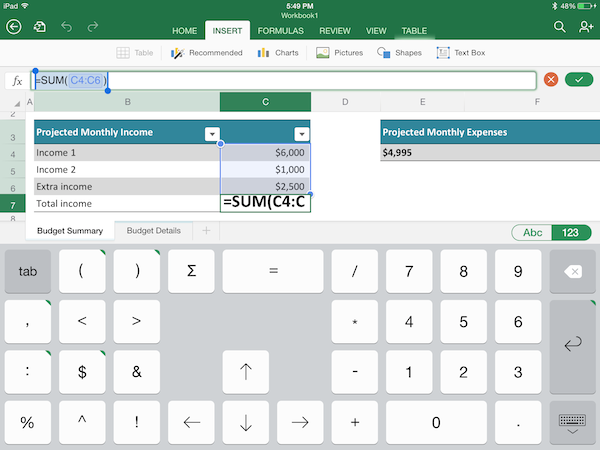Click the fx function icon

(x=17, y=81)
